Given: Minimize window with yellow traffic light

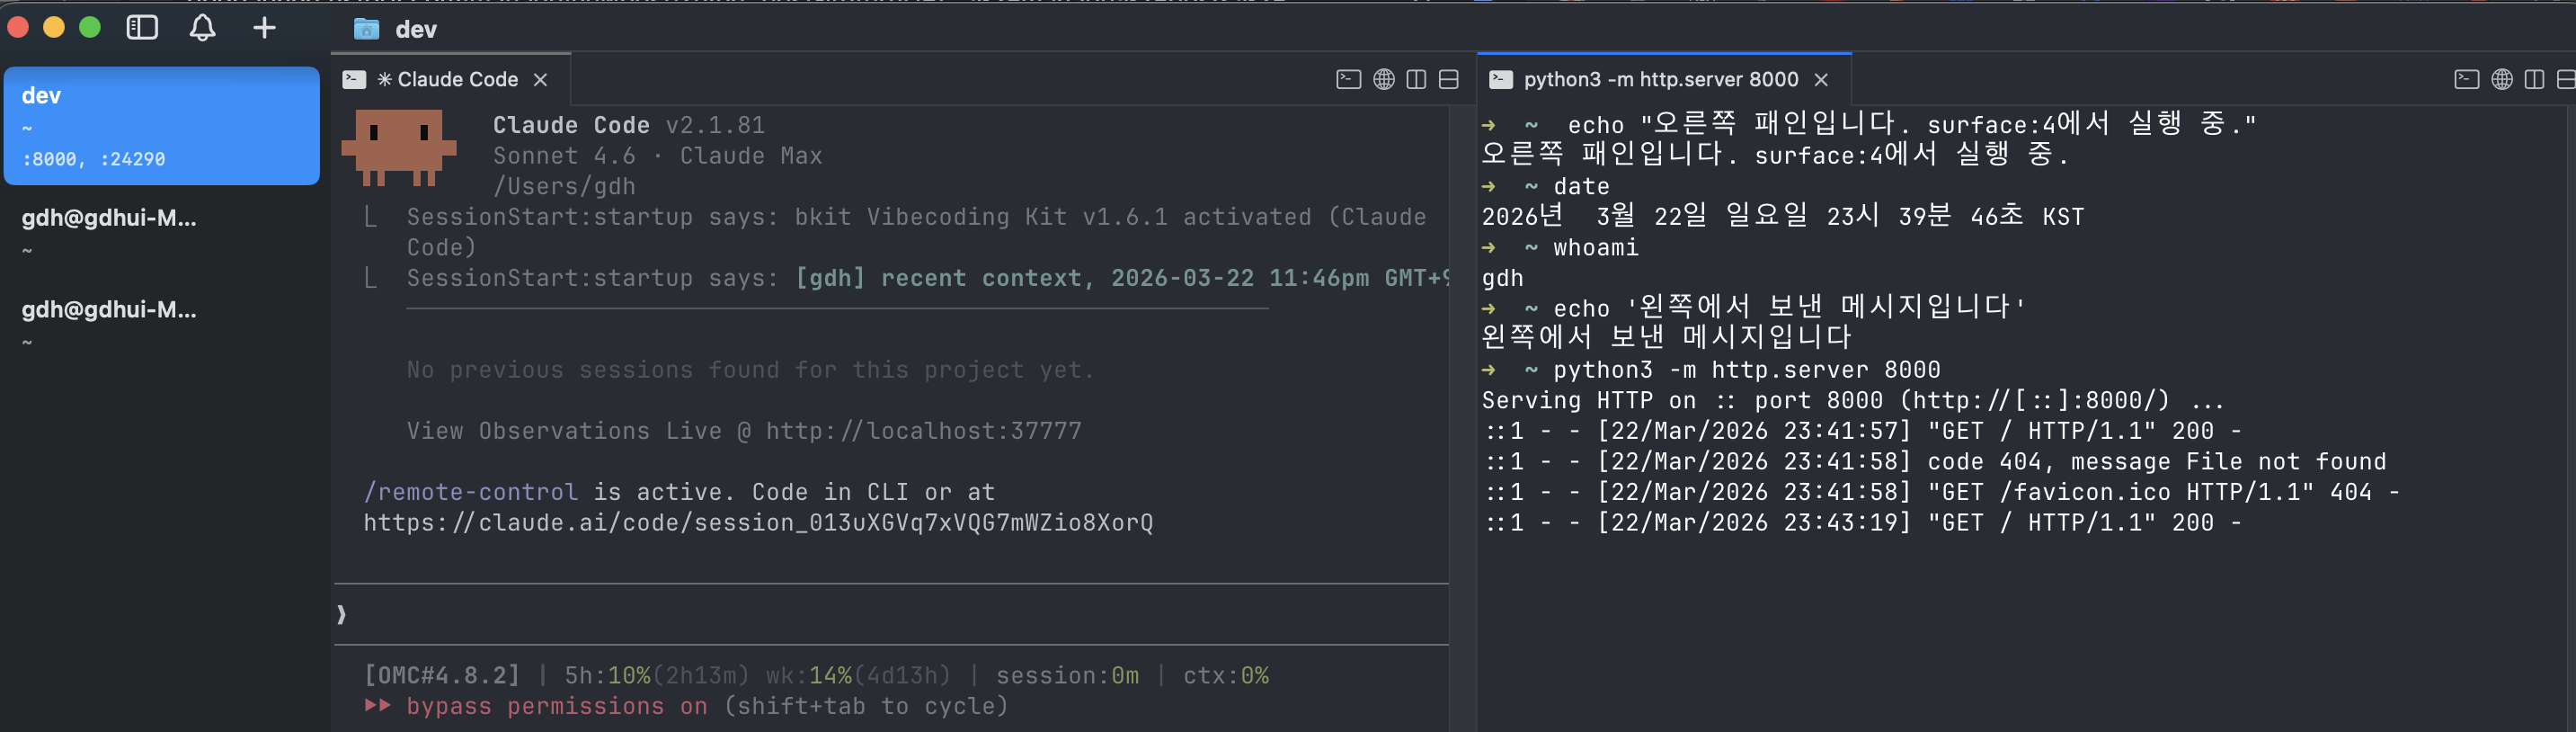Looking at the screenshot, I should (x=54, y=28).
